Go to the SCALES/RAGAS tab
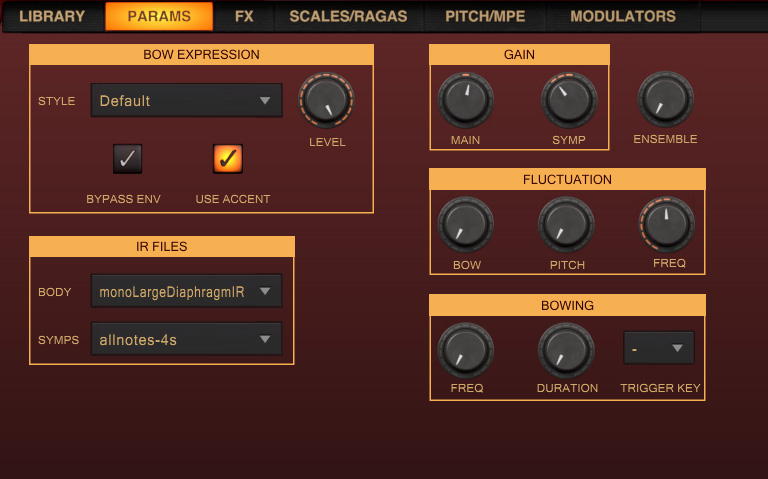Image resolution: width=768 pixels, height=479 pixels. pos(348,16)
